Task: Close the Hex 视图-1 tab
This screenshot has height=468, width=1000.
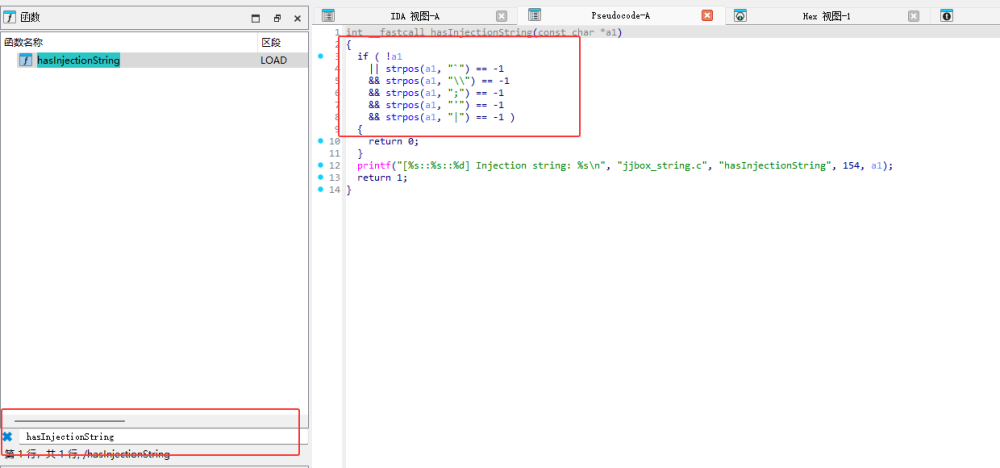Action: (x=913, y=16)
